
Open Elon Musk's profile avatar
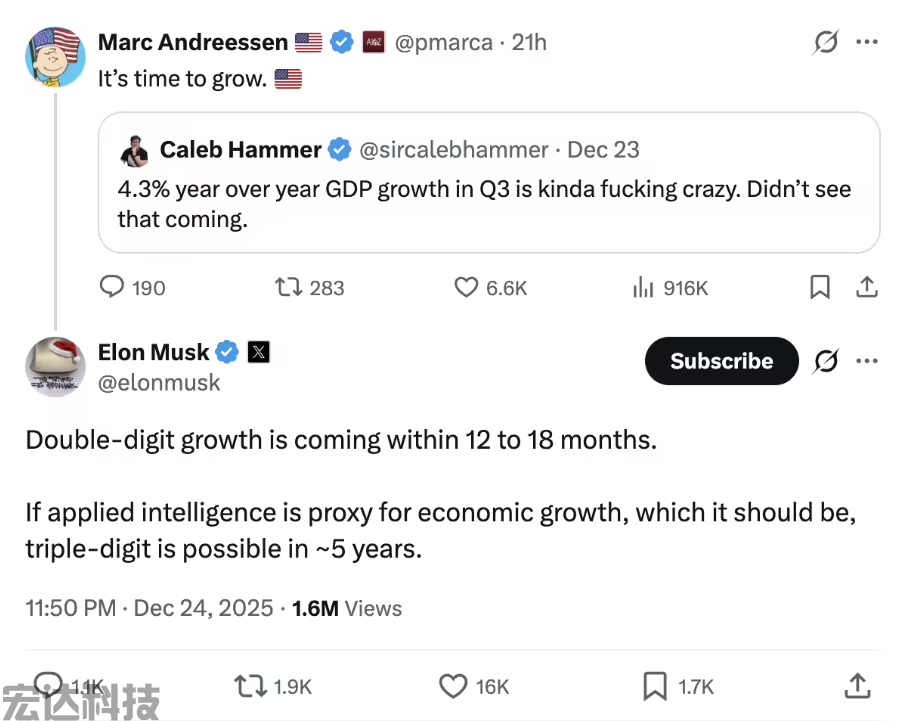pyautogui.click(x=55, y=366)
